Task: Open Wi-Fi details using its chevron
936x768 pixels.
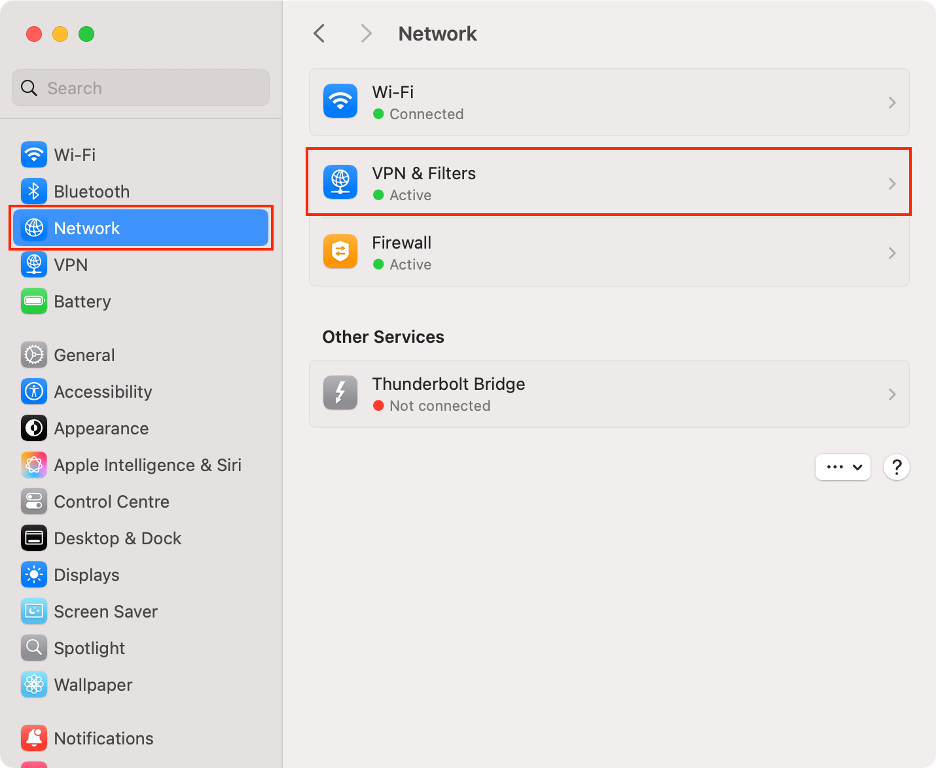Action: [891, 102]
